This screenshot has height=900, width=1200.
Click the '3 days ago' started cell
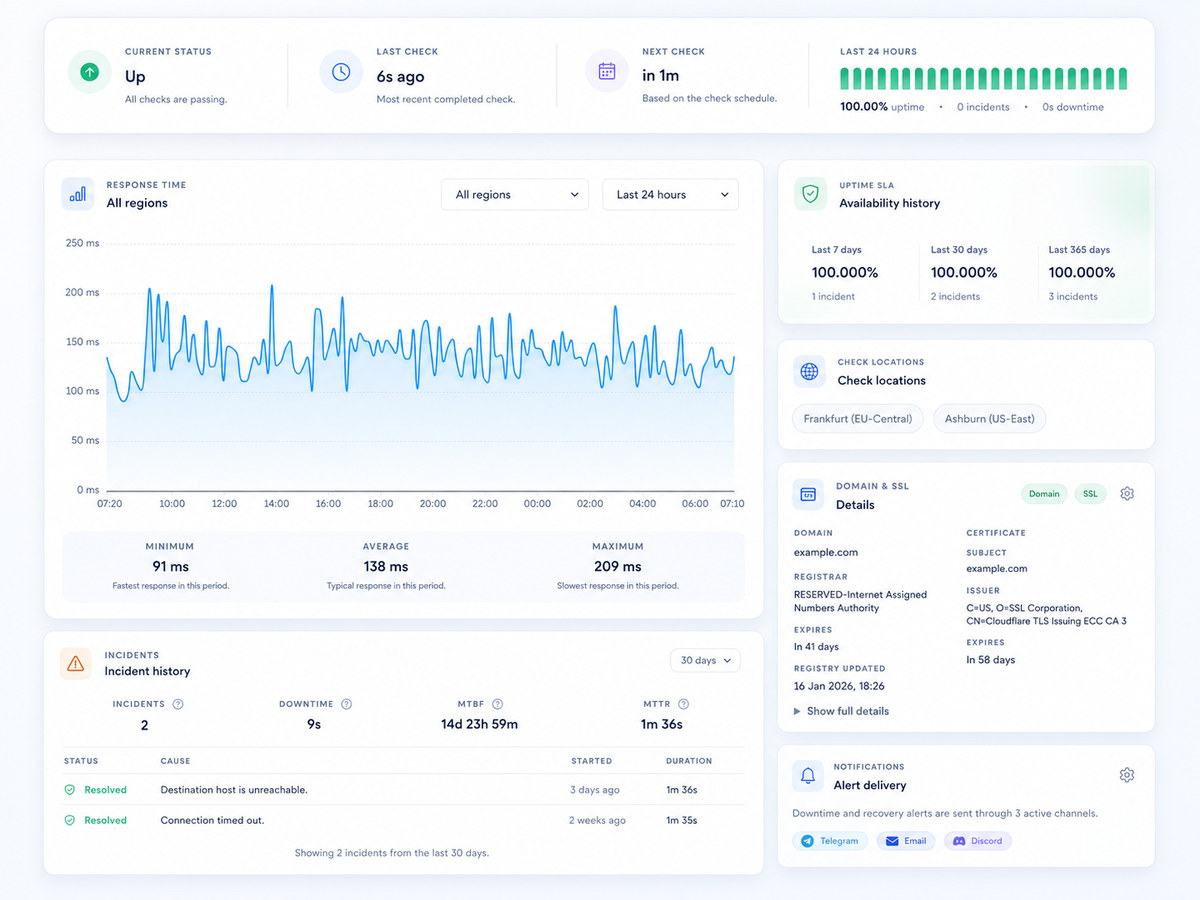tap(594, 790)
